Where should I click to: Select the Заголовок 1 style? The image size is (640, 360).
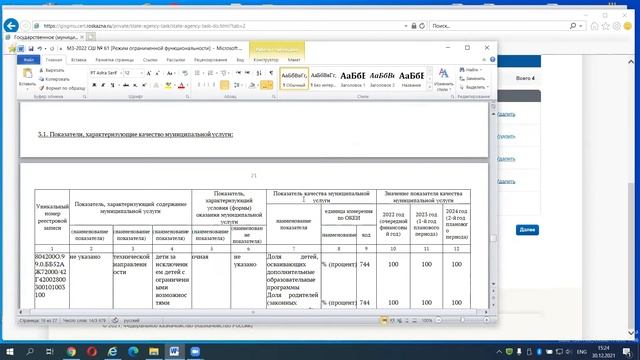tap(353, 78)
